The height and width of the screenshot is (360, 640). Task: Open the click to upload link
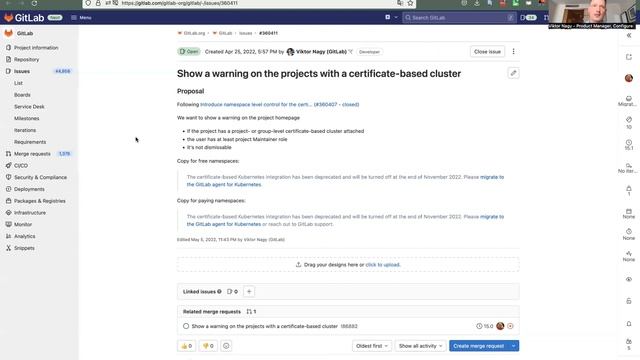coord(383,265)
